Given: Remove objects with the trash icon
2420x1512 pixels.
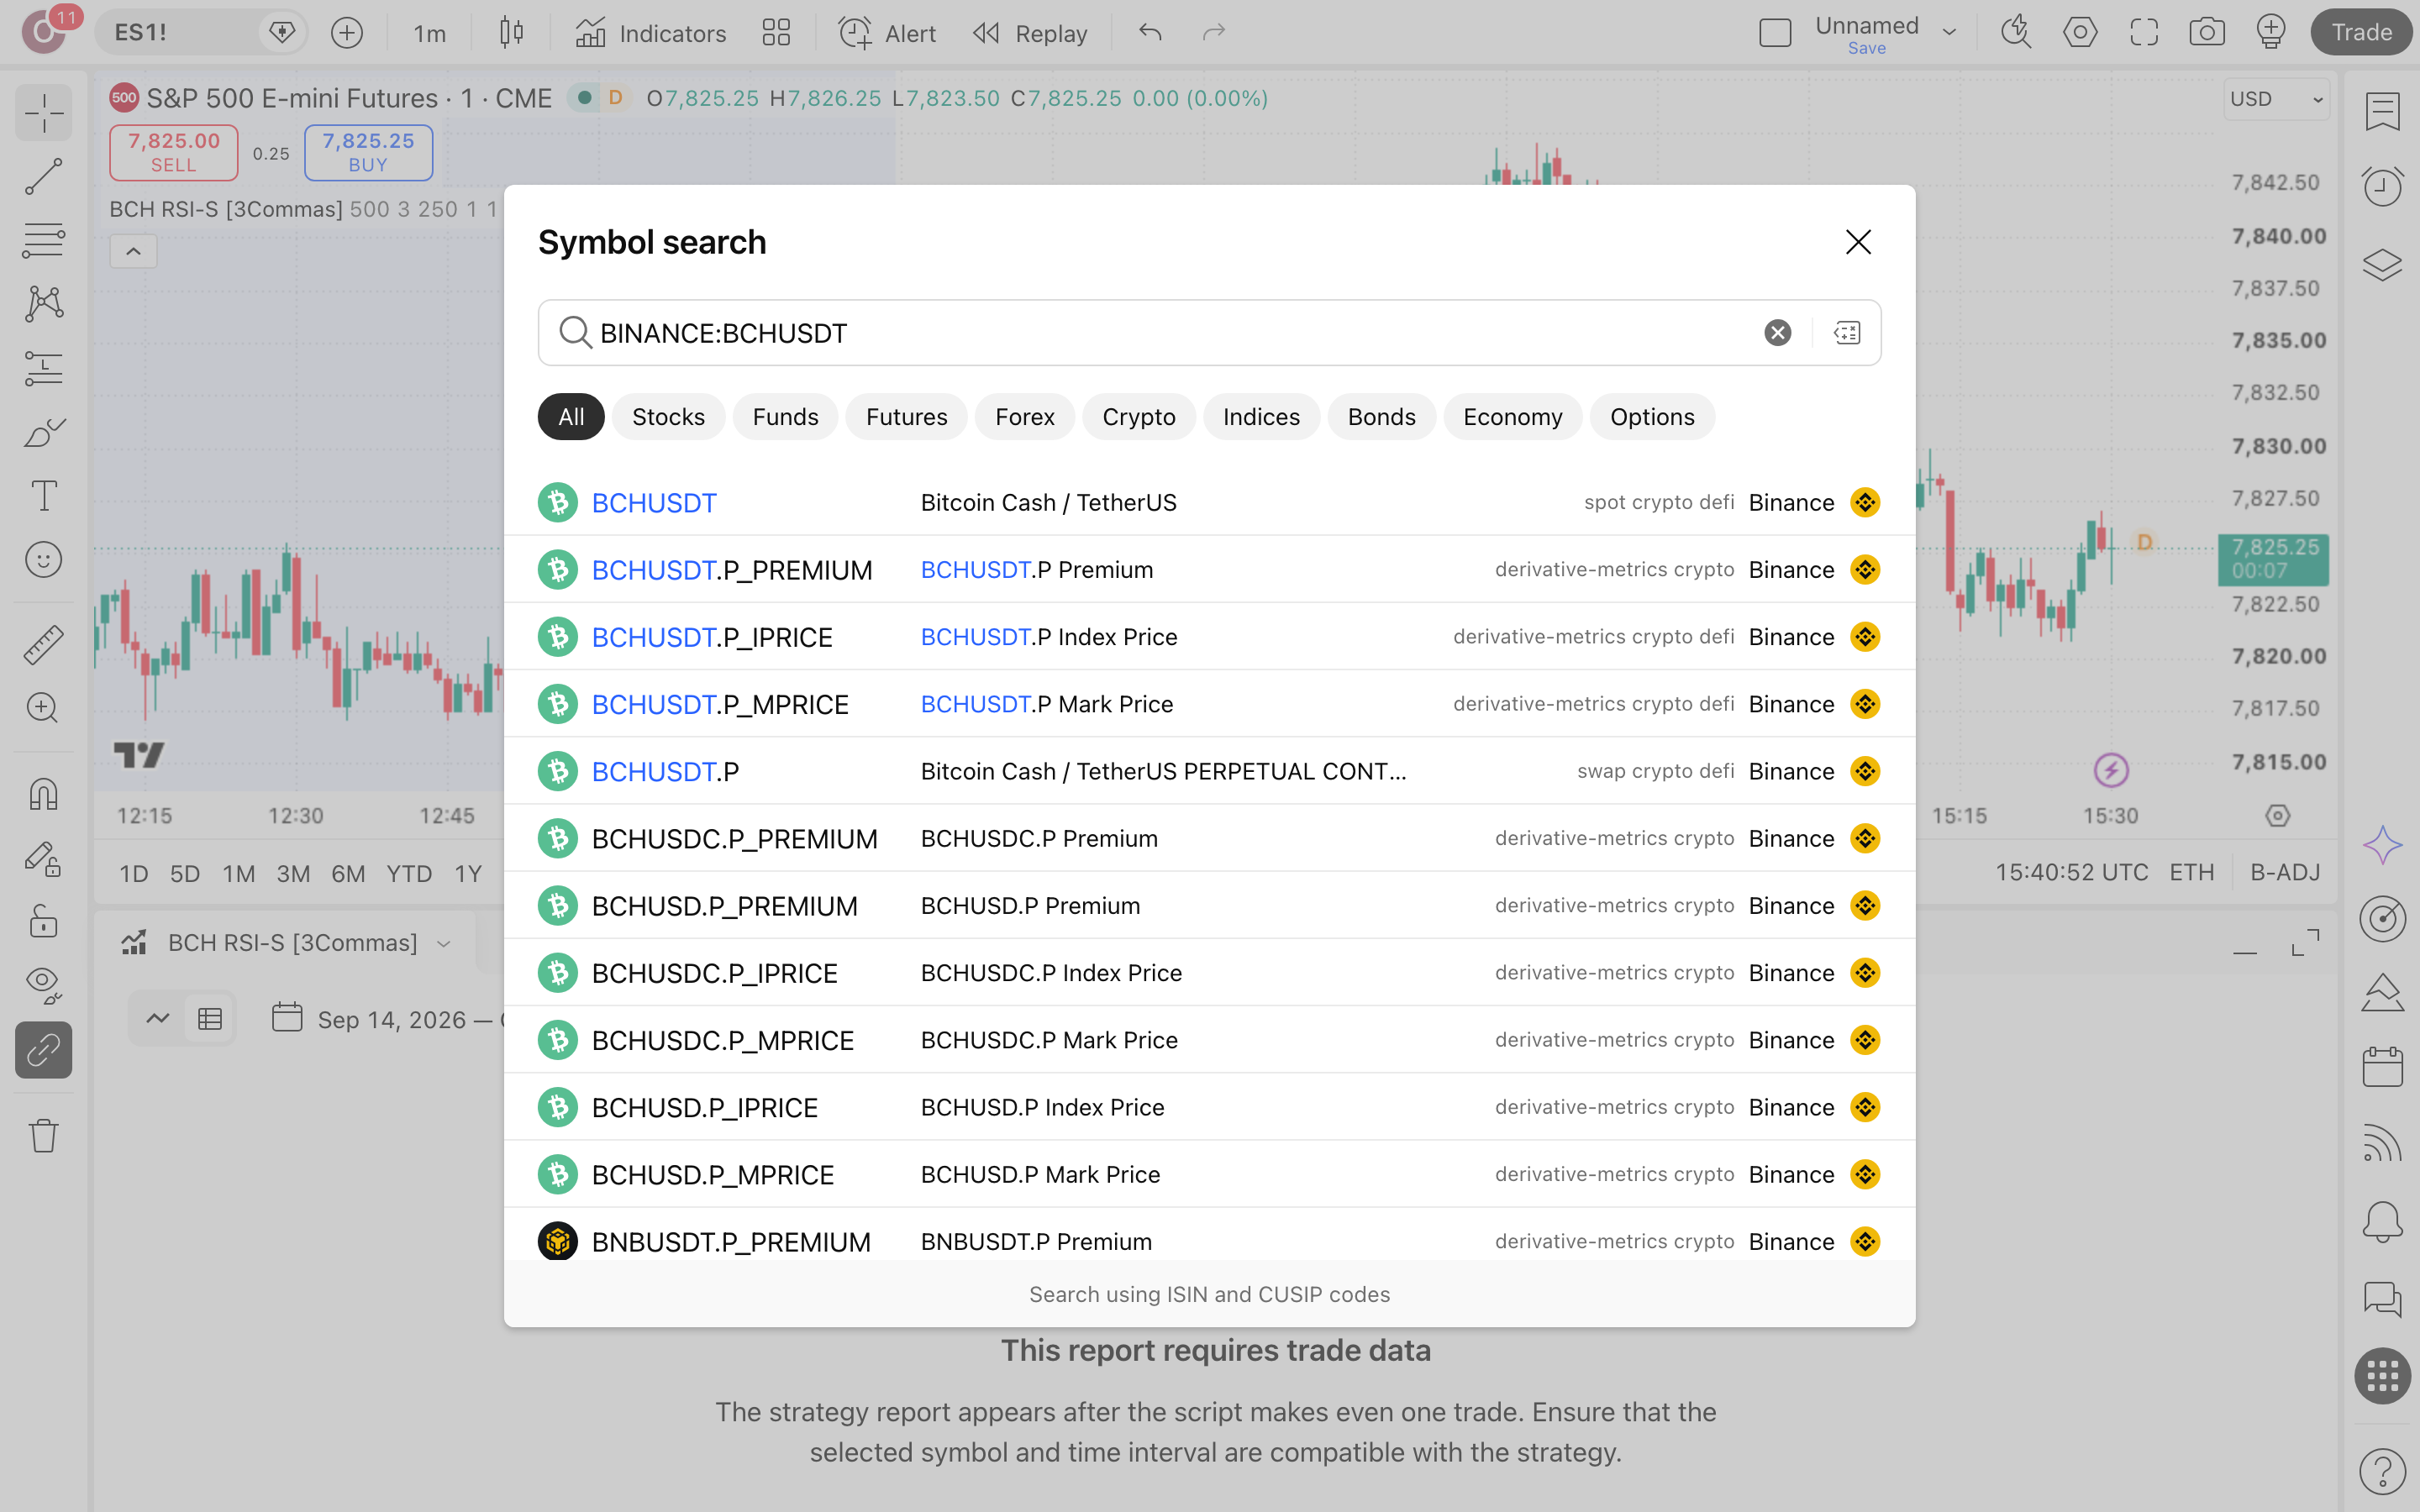Looking at the screenshot, I should [44, 1135].
